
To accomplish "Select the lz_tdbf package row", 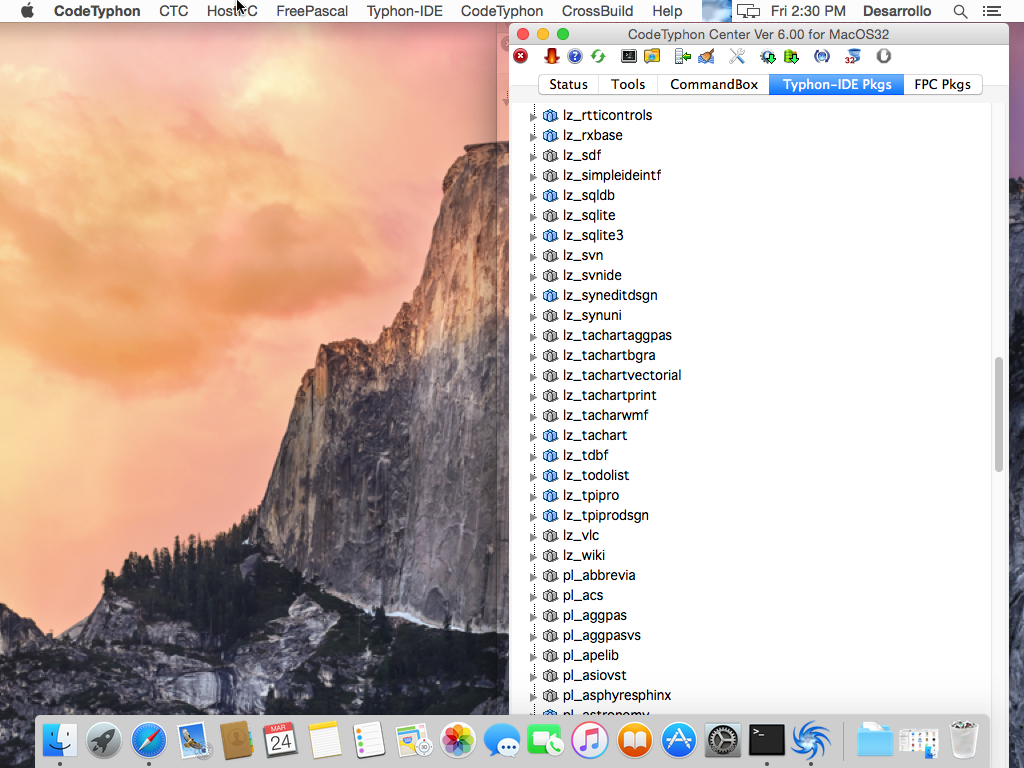I will [585, 455].
